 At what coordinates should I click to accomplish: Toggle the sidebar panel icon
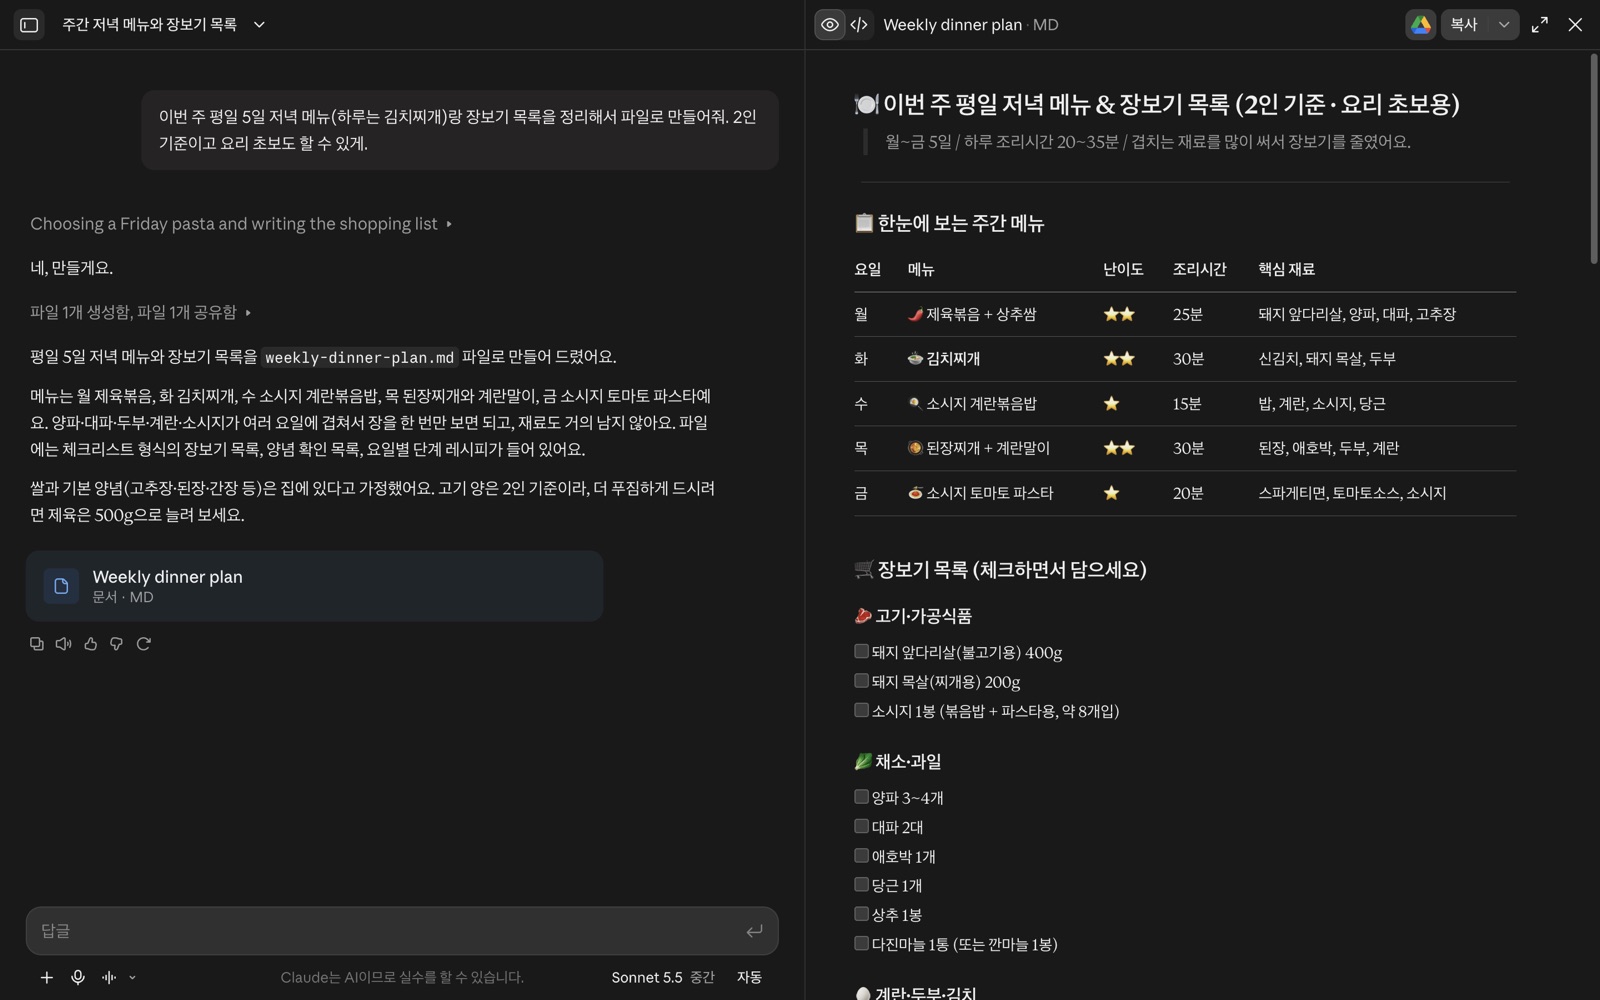point(29,25)
